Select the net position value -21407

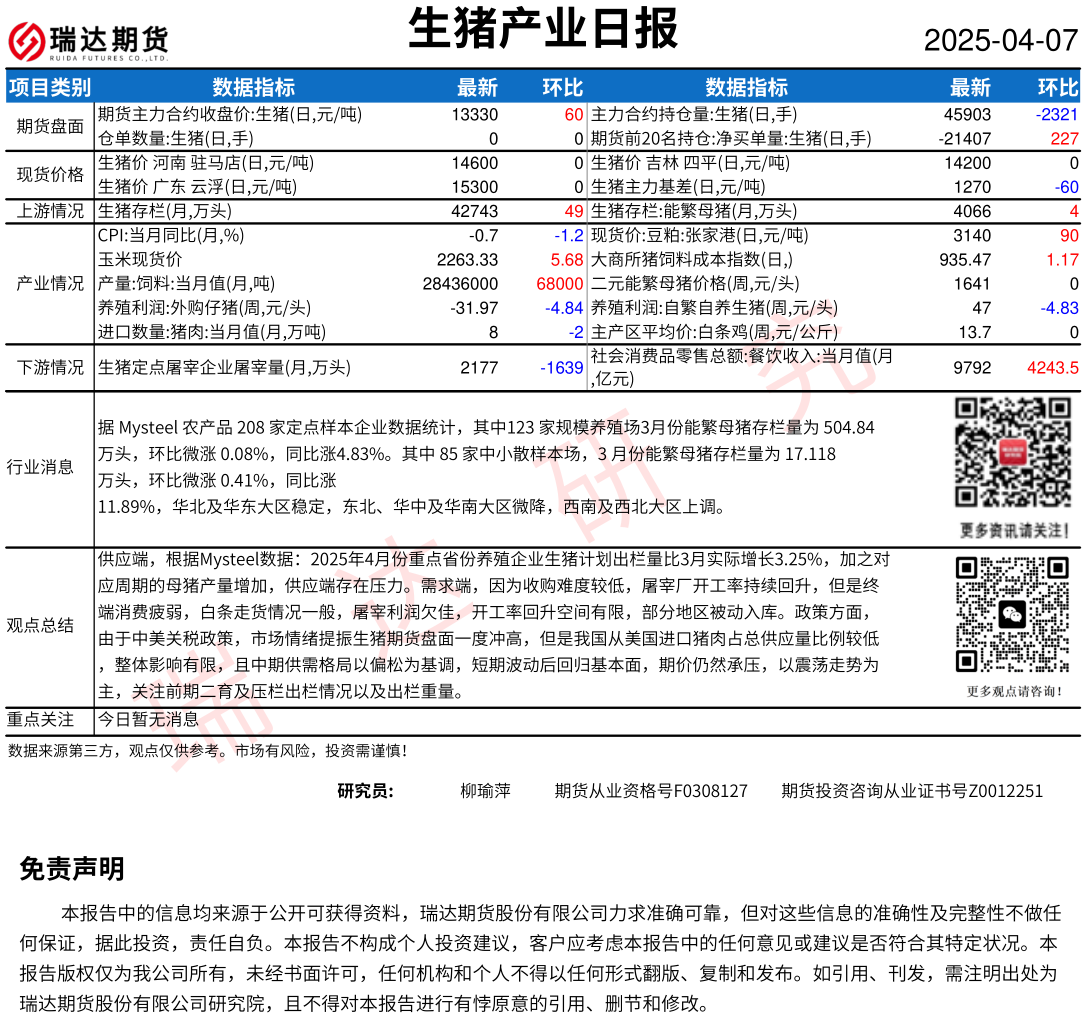click(x=965, y=139)
